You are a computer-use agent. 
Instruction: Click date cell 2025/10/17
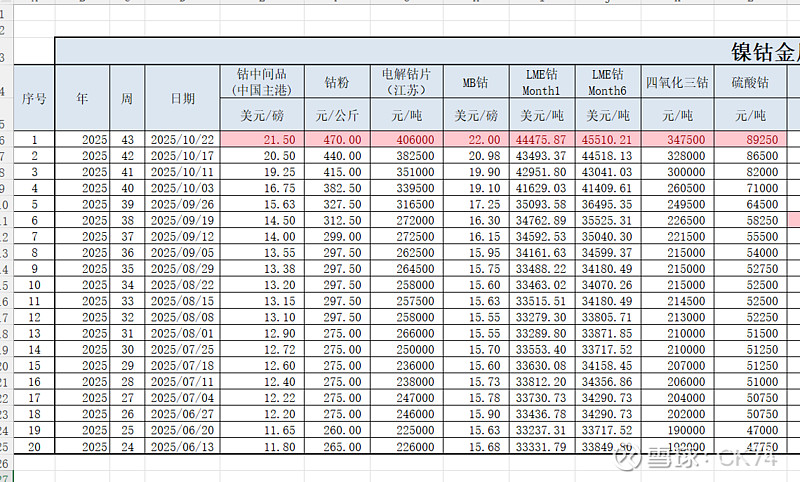183,156
